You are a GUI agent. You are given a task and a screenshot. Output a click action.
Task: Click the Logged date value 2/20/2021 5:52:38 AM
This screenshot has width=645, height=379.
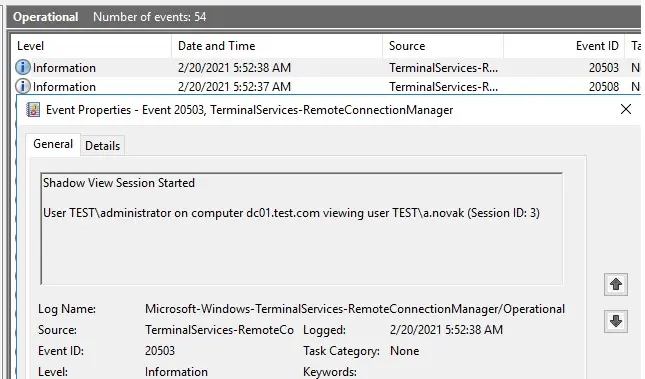[x=446, y=330]
